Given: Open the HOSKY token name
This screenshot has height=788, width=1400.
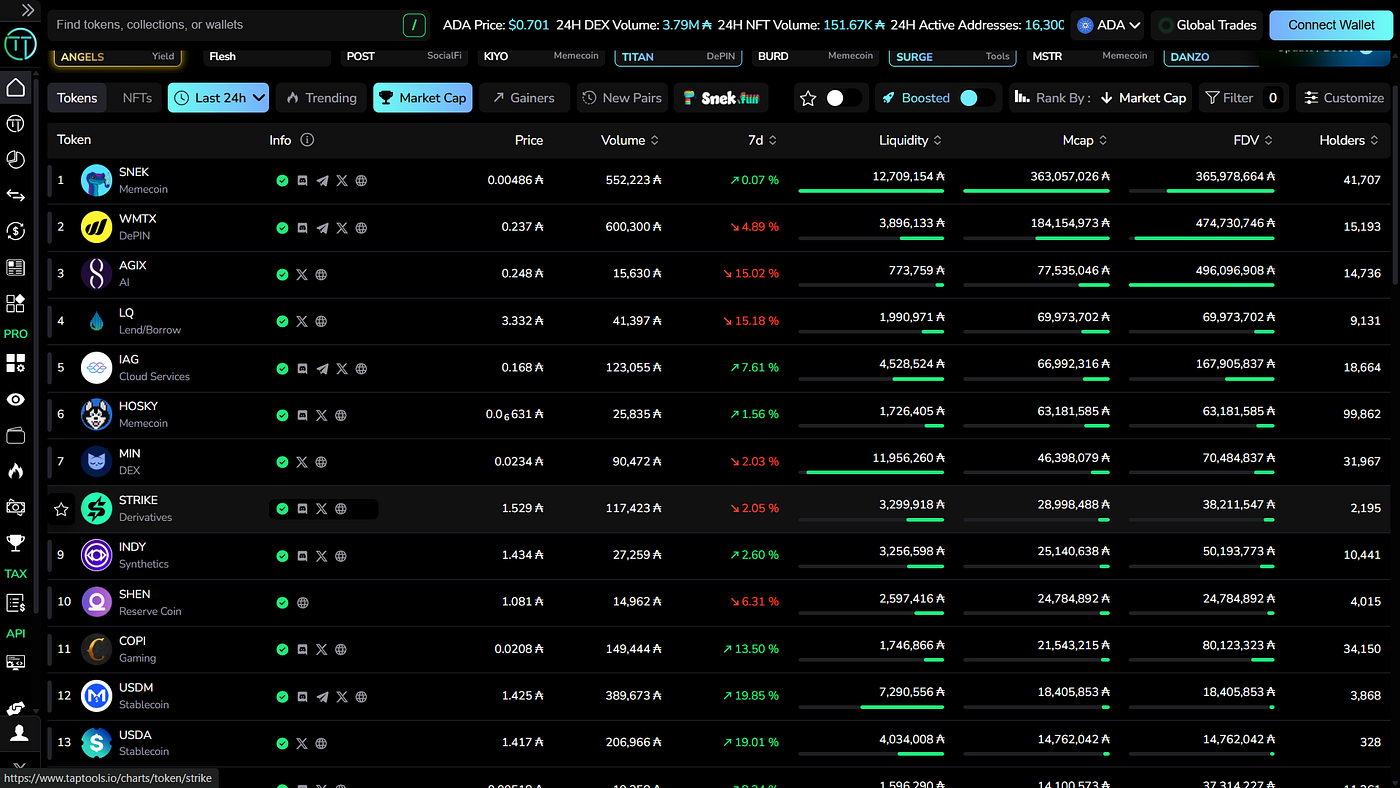Looking at the screenshot, I should point(138,406).
